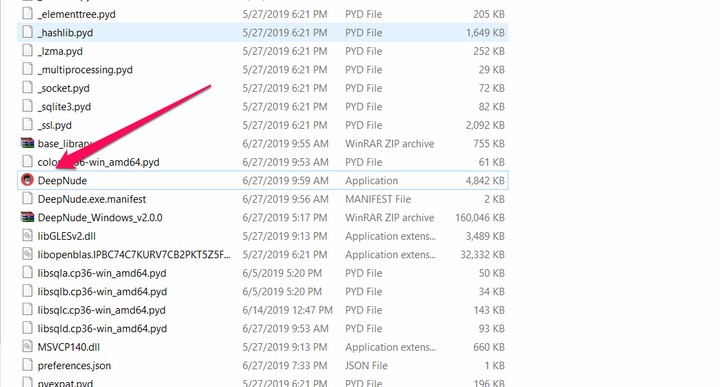Select the round application icon in the list

[28, 180]
